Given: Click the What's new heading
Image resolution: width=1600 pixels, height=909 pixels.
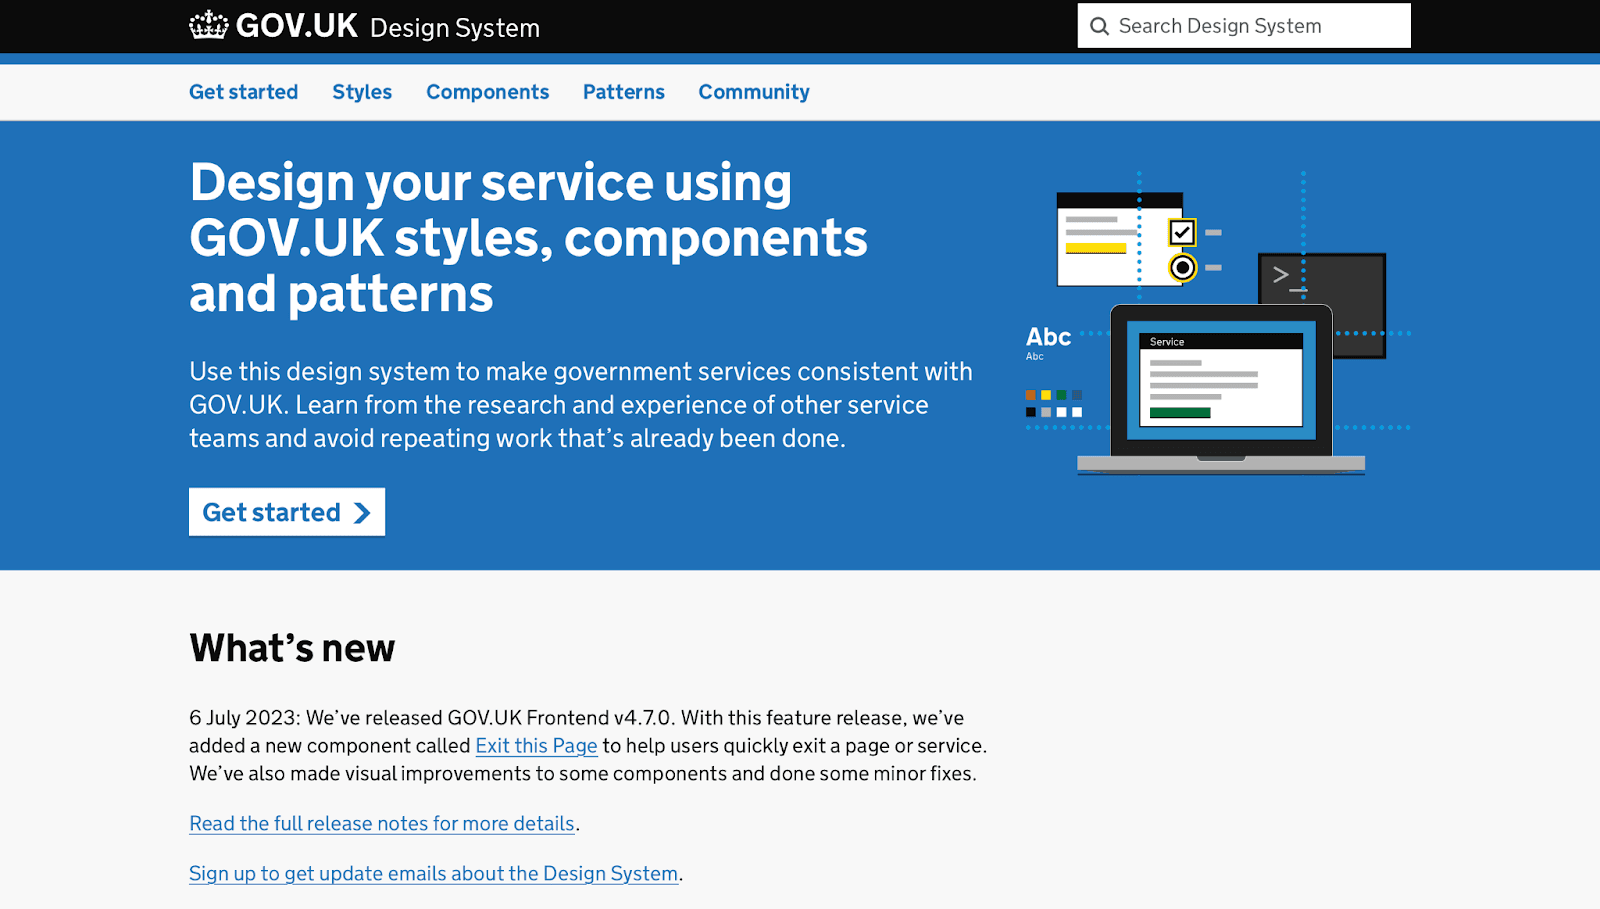Looking at the screenshot, I should click(292, 648).
